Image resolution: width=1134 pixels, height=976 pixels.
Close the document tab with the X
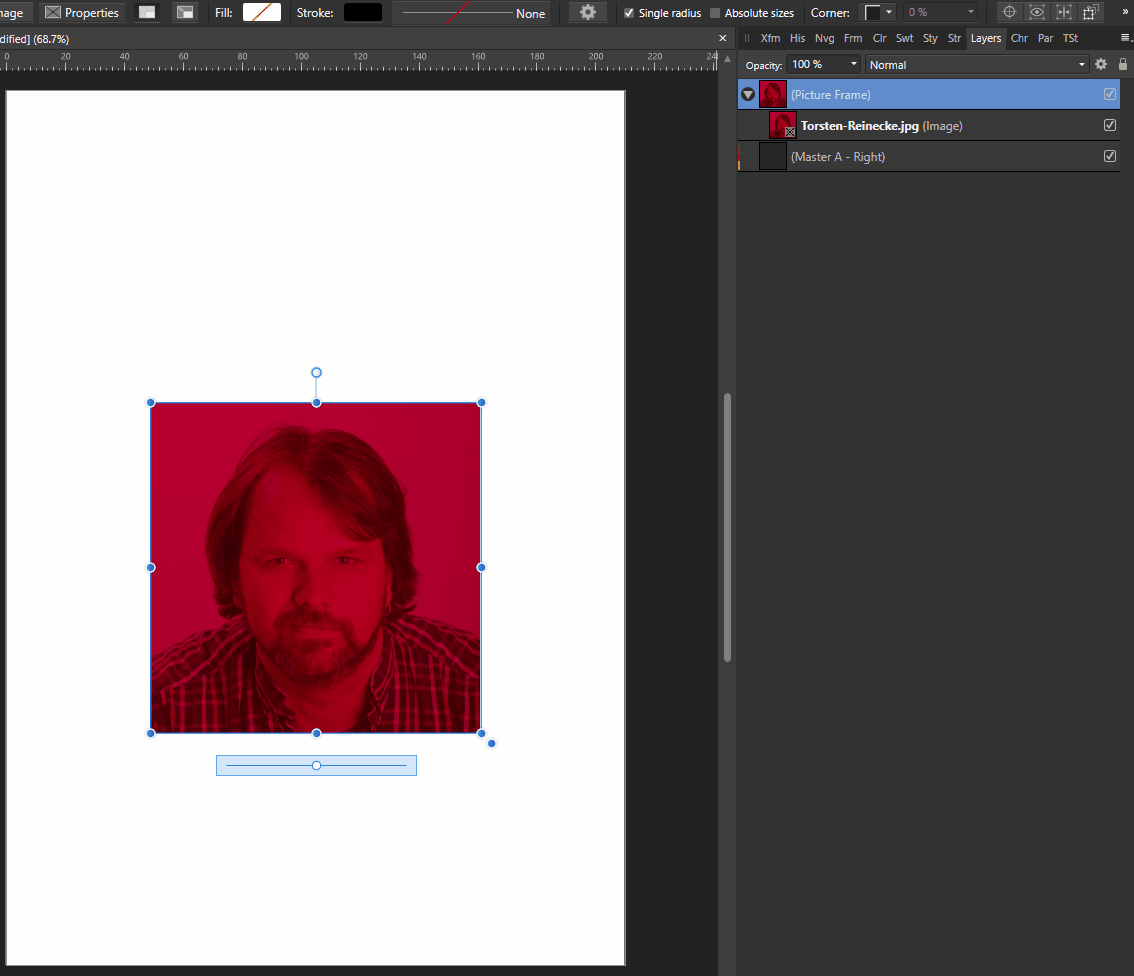723,38
